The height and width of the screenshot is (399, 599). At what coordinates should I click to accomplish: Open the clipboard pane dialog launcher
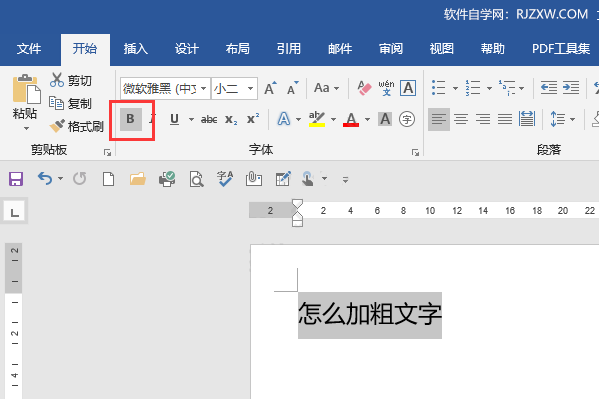coord(107,152)
